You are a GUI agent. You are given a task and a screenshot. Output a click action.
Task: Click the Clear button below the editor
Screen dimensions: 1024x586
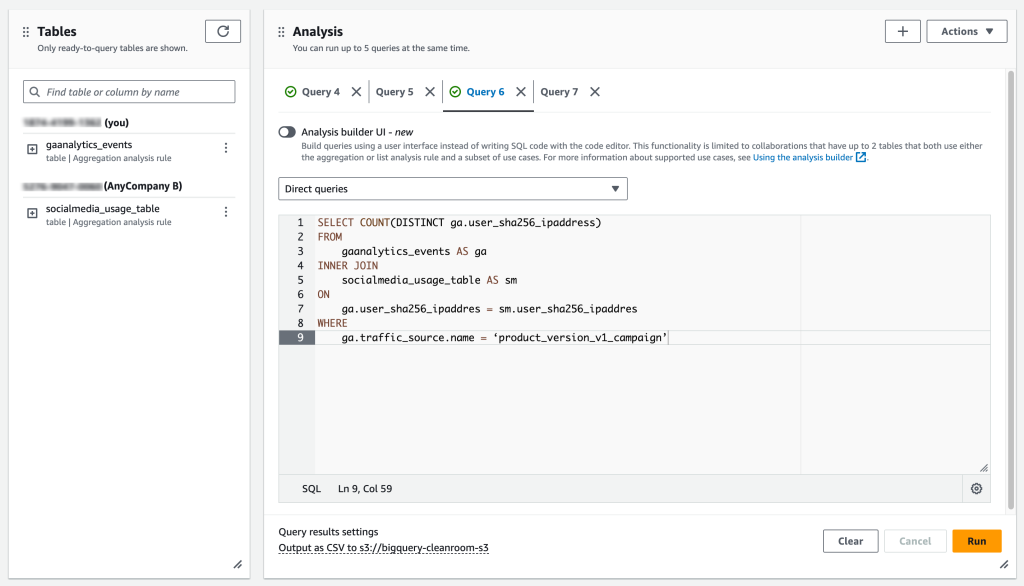point(850,540)
